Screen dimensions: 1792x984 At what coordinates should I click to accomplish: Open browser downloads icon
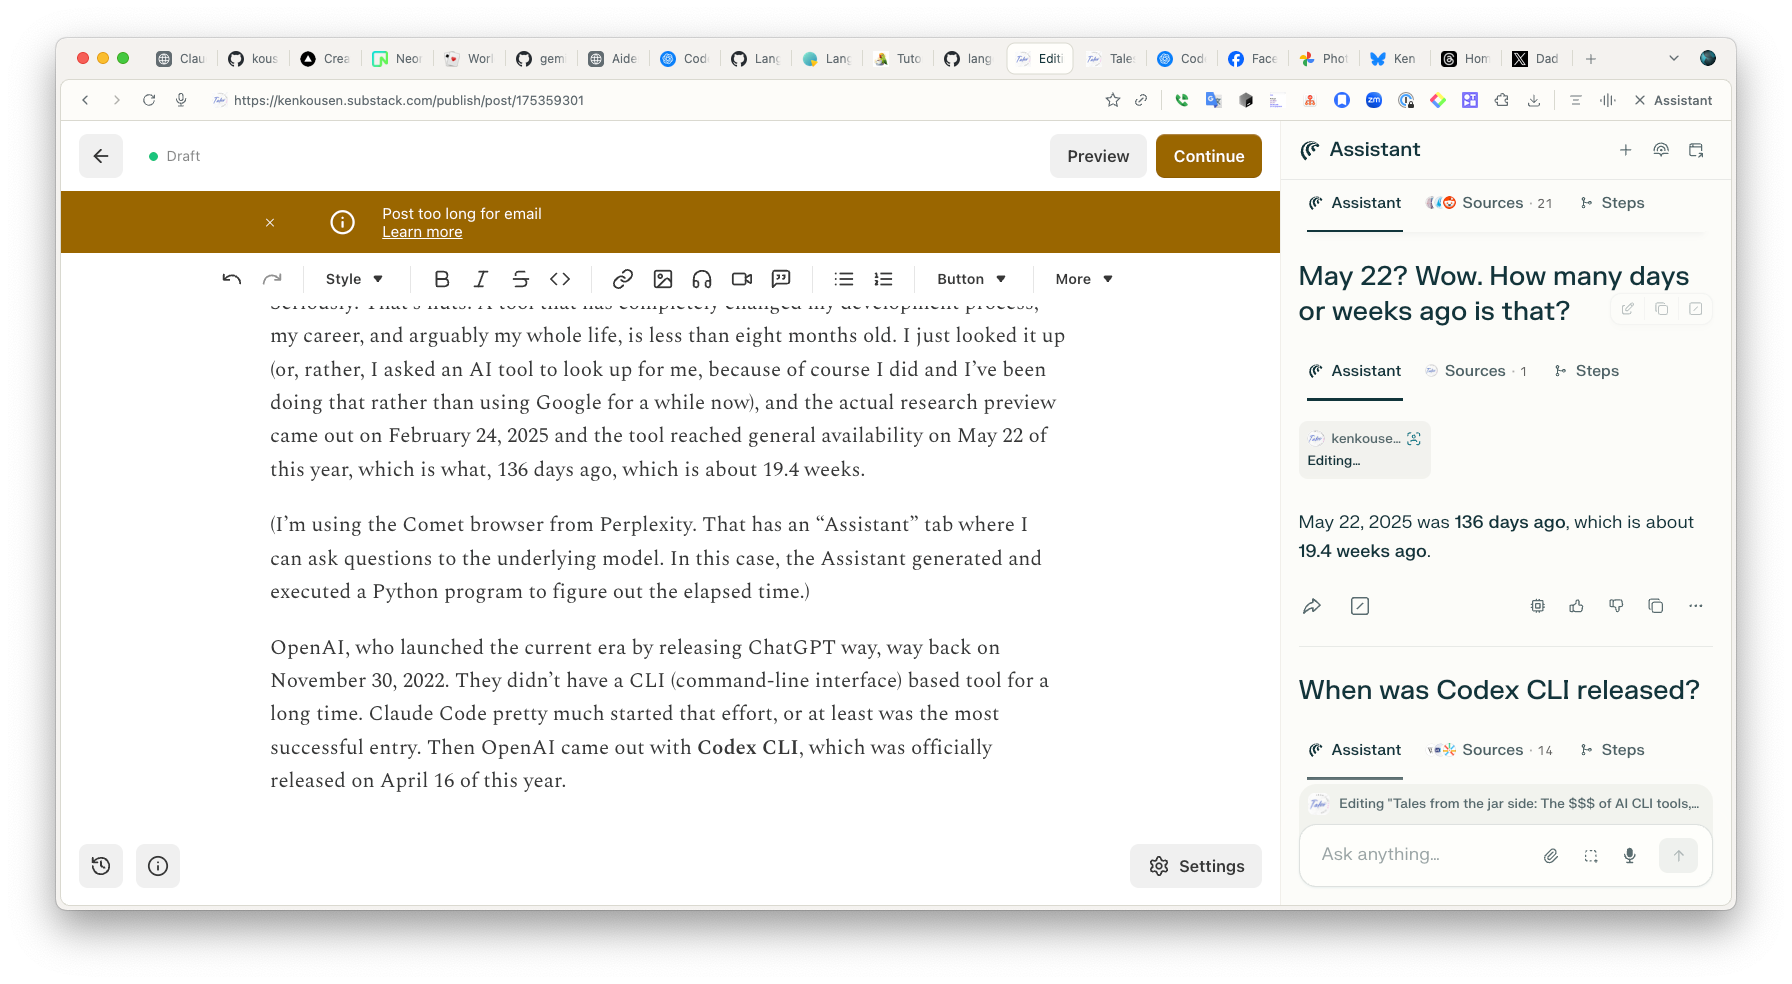[1534, 100]
